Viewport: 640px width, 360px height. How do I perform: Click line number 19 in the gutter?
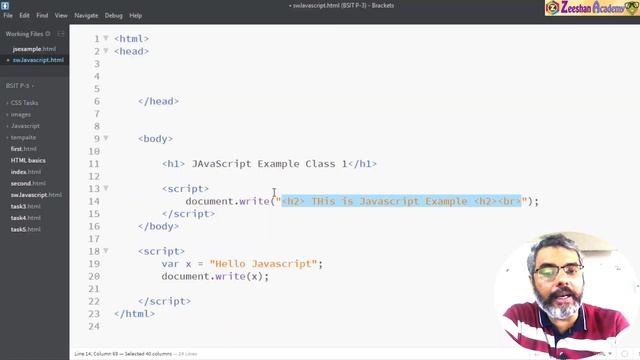94,264
